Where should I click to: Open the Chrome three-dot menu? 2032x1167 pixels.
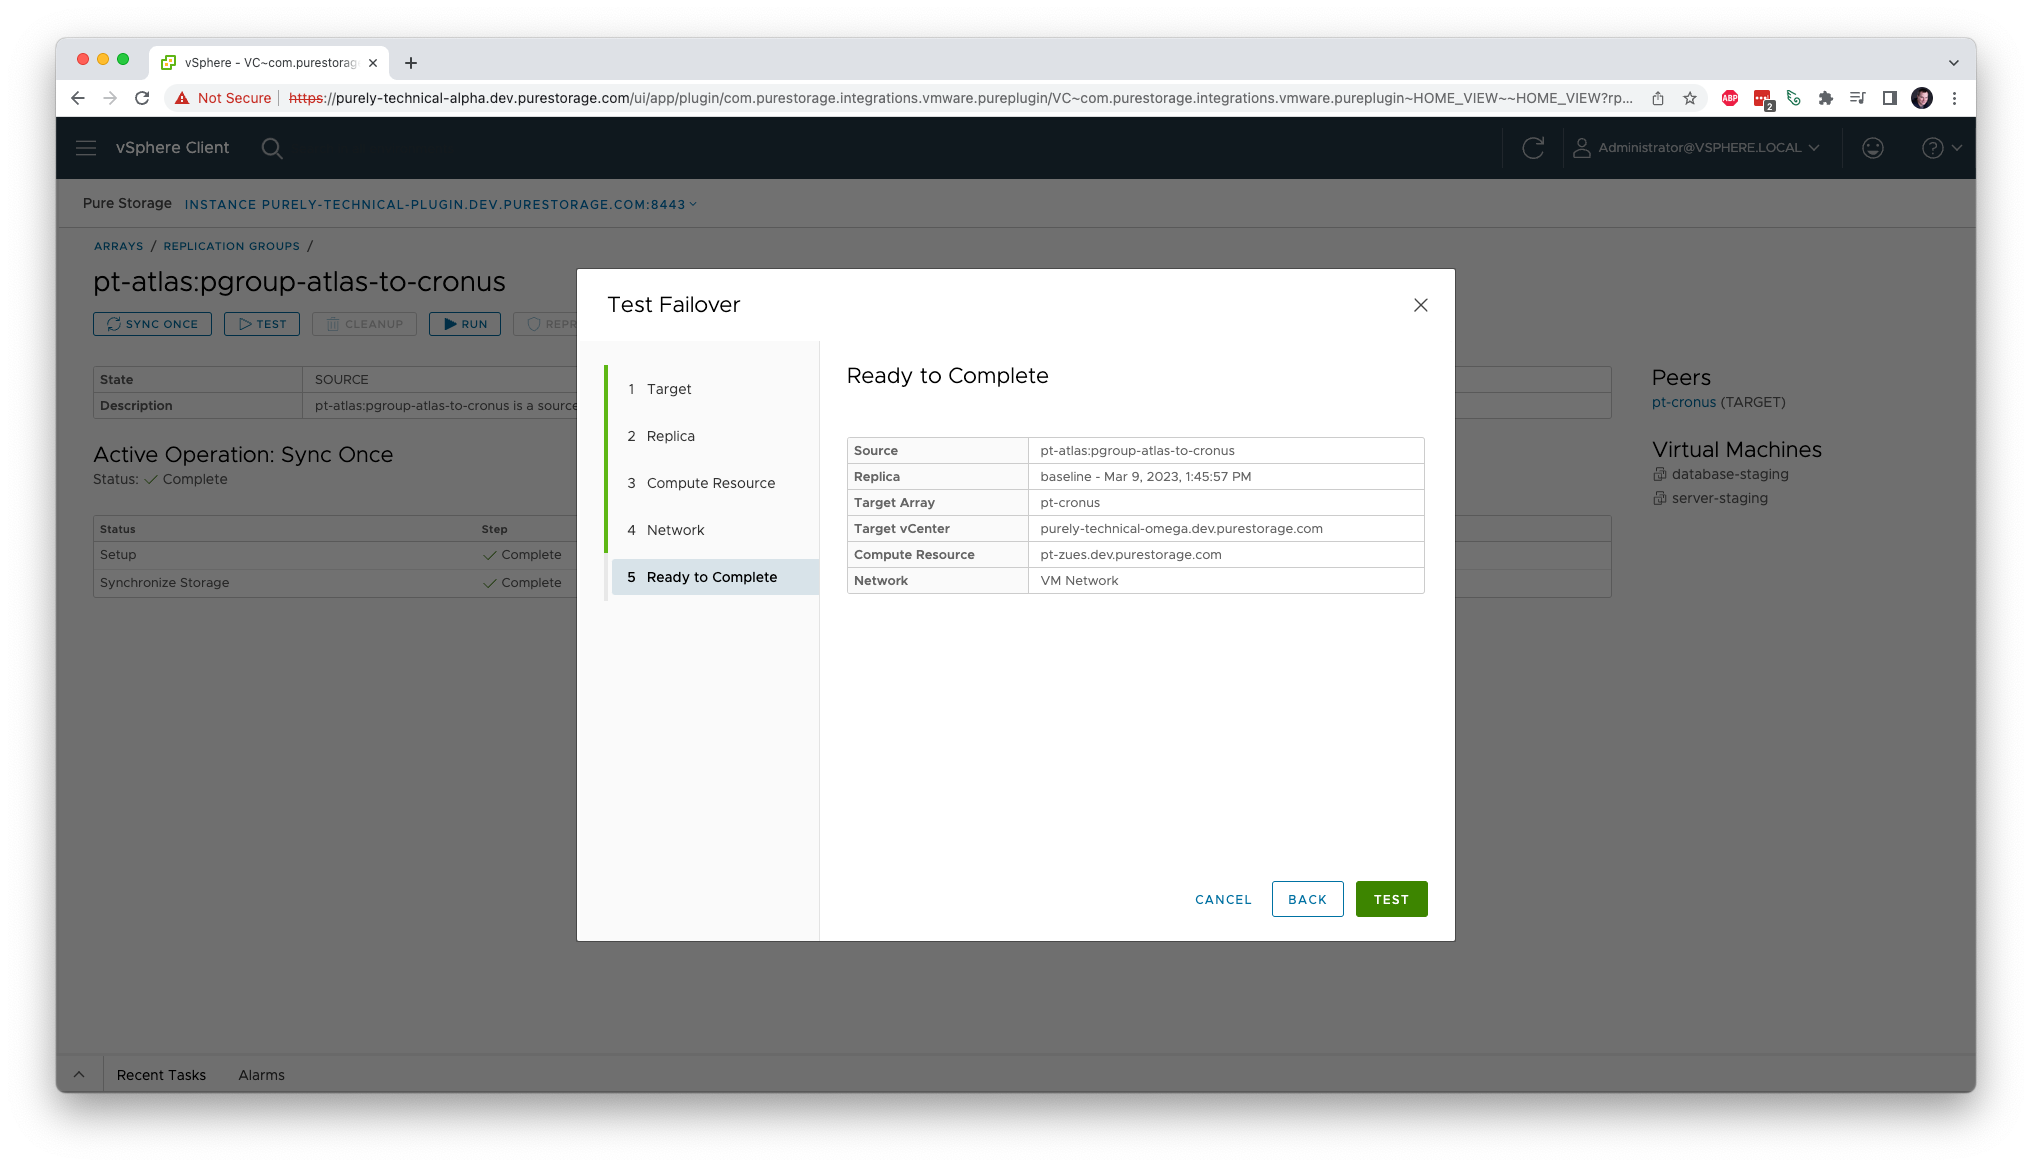pyautogui.click(x=1954, y=98)
